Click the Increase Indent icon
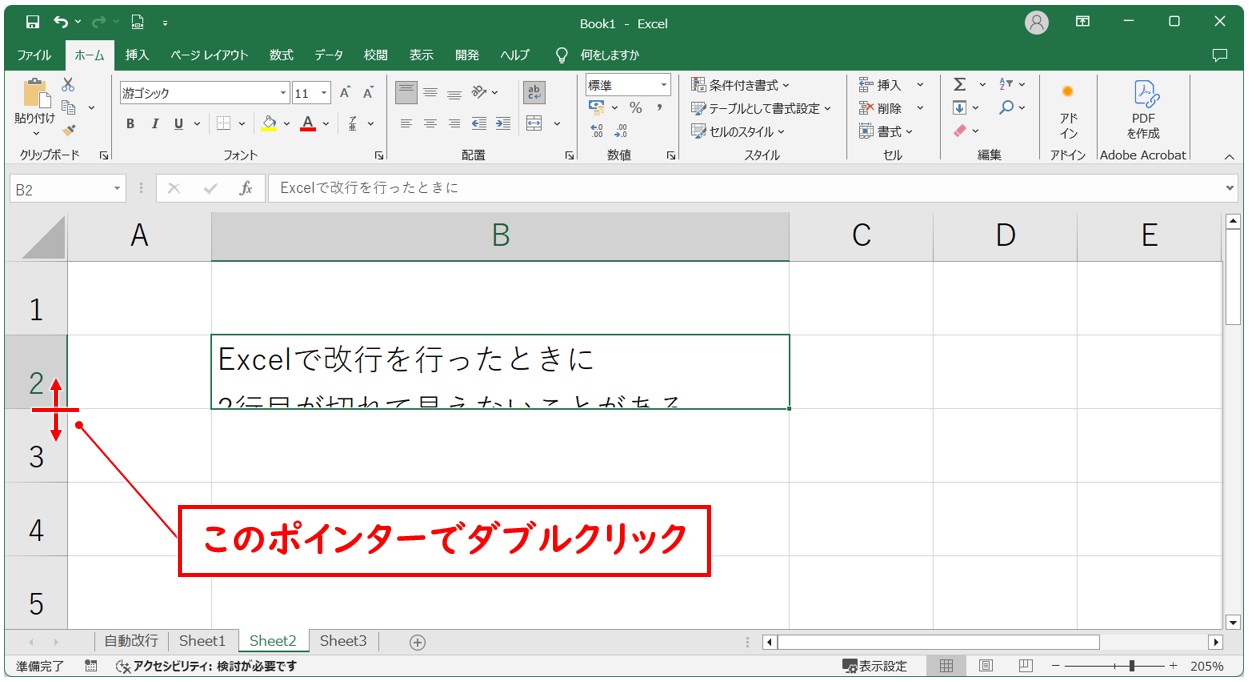Viewport: 1250px width, 682px height. pyautogui.click(x=503, y=124)
